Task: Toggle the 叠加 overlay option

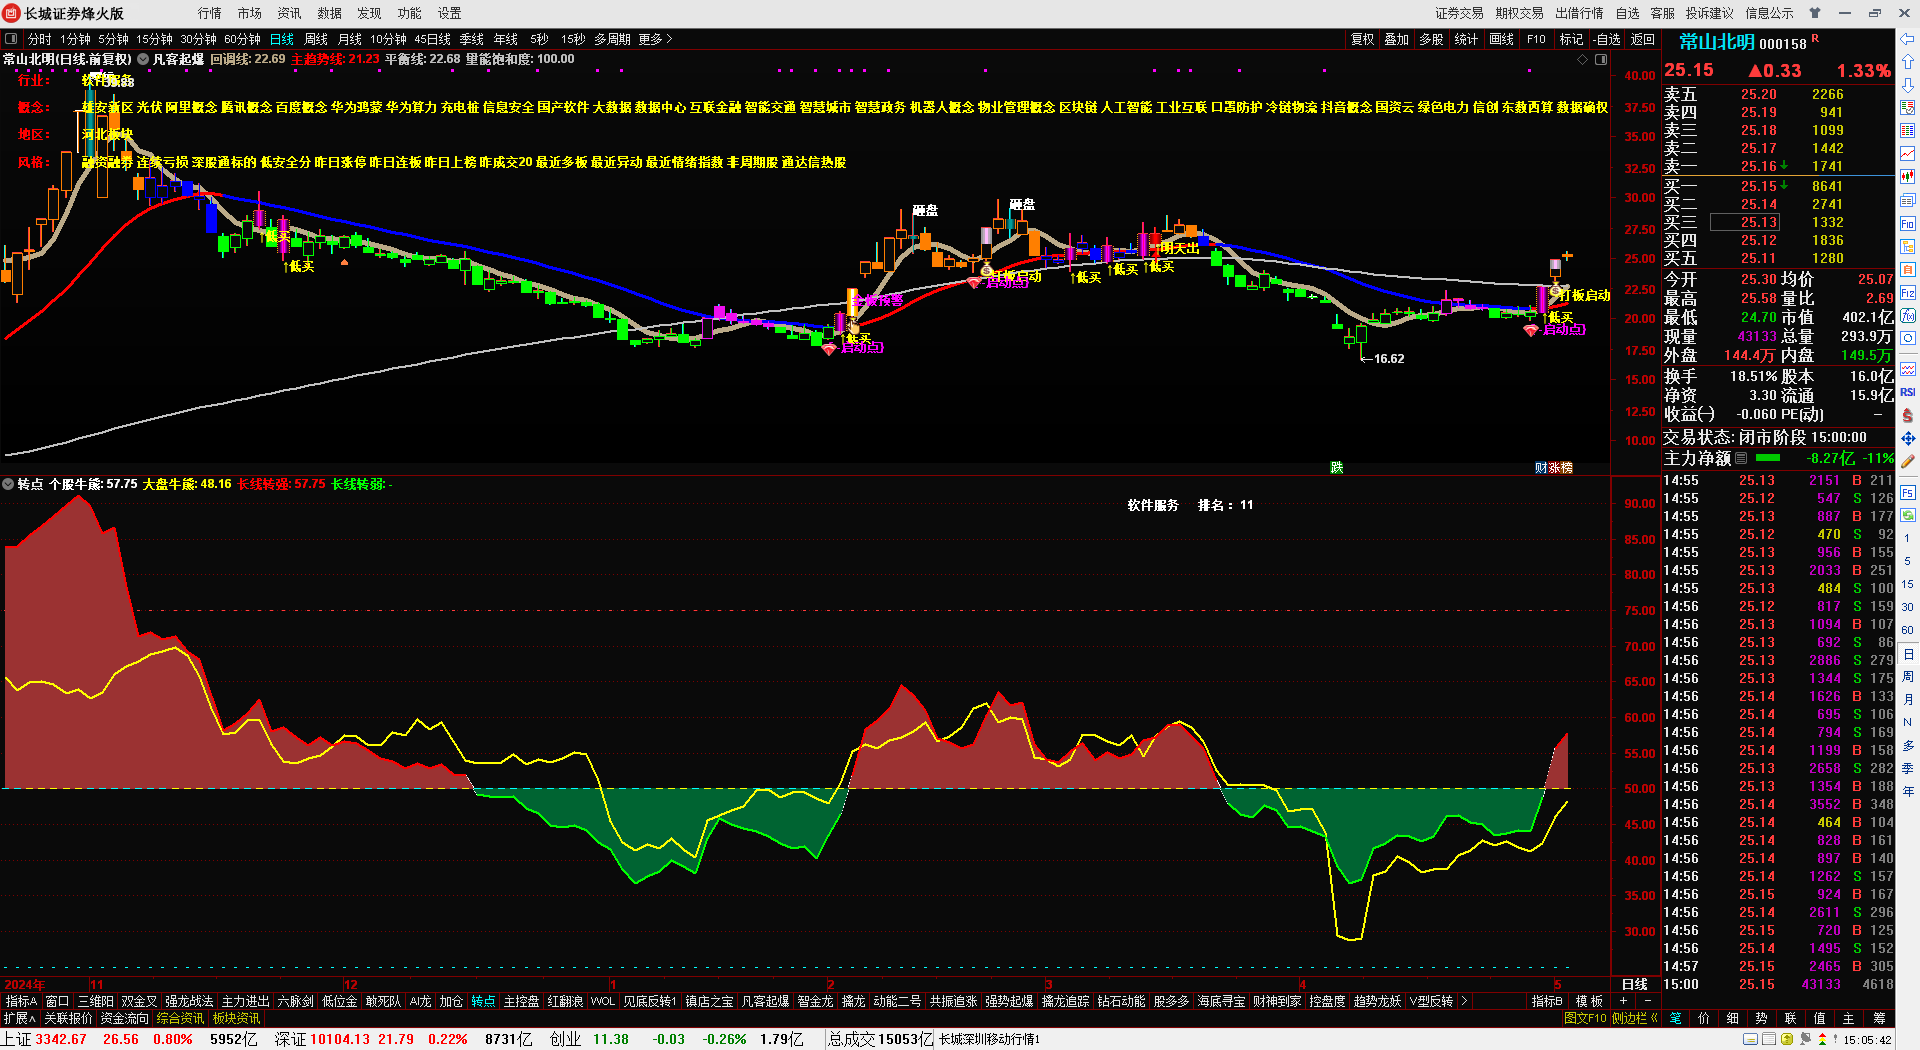Action: (1396, 39)
